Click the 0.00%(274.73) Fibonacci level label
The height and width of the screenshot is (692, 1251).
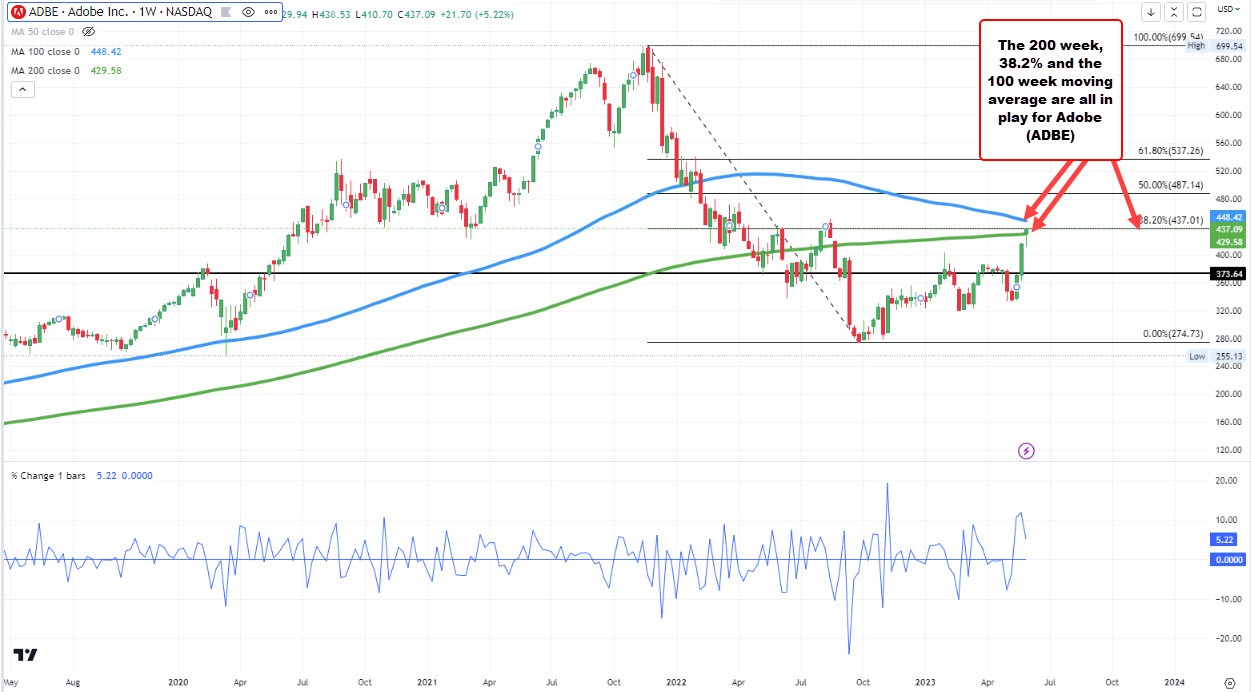coord(1175,333)
